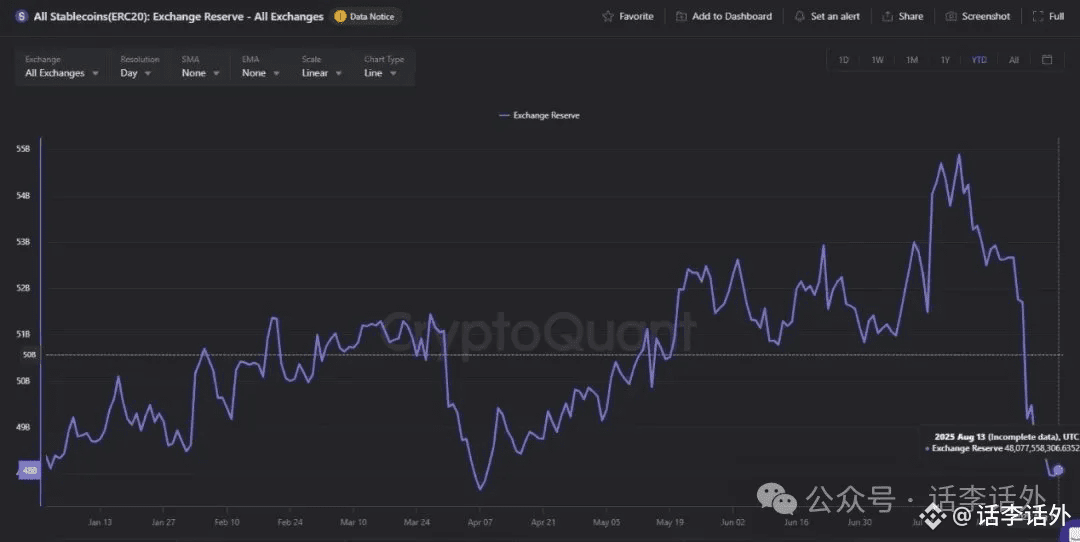
Task: Click the purple 48B y-axis value marker
Action: point(29,470)
